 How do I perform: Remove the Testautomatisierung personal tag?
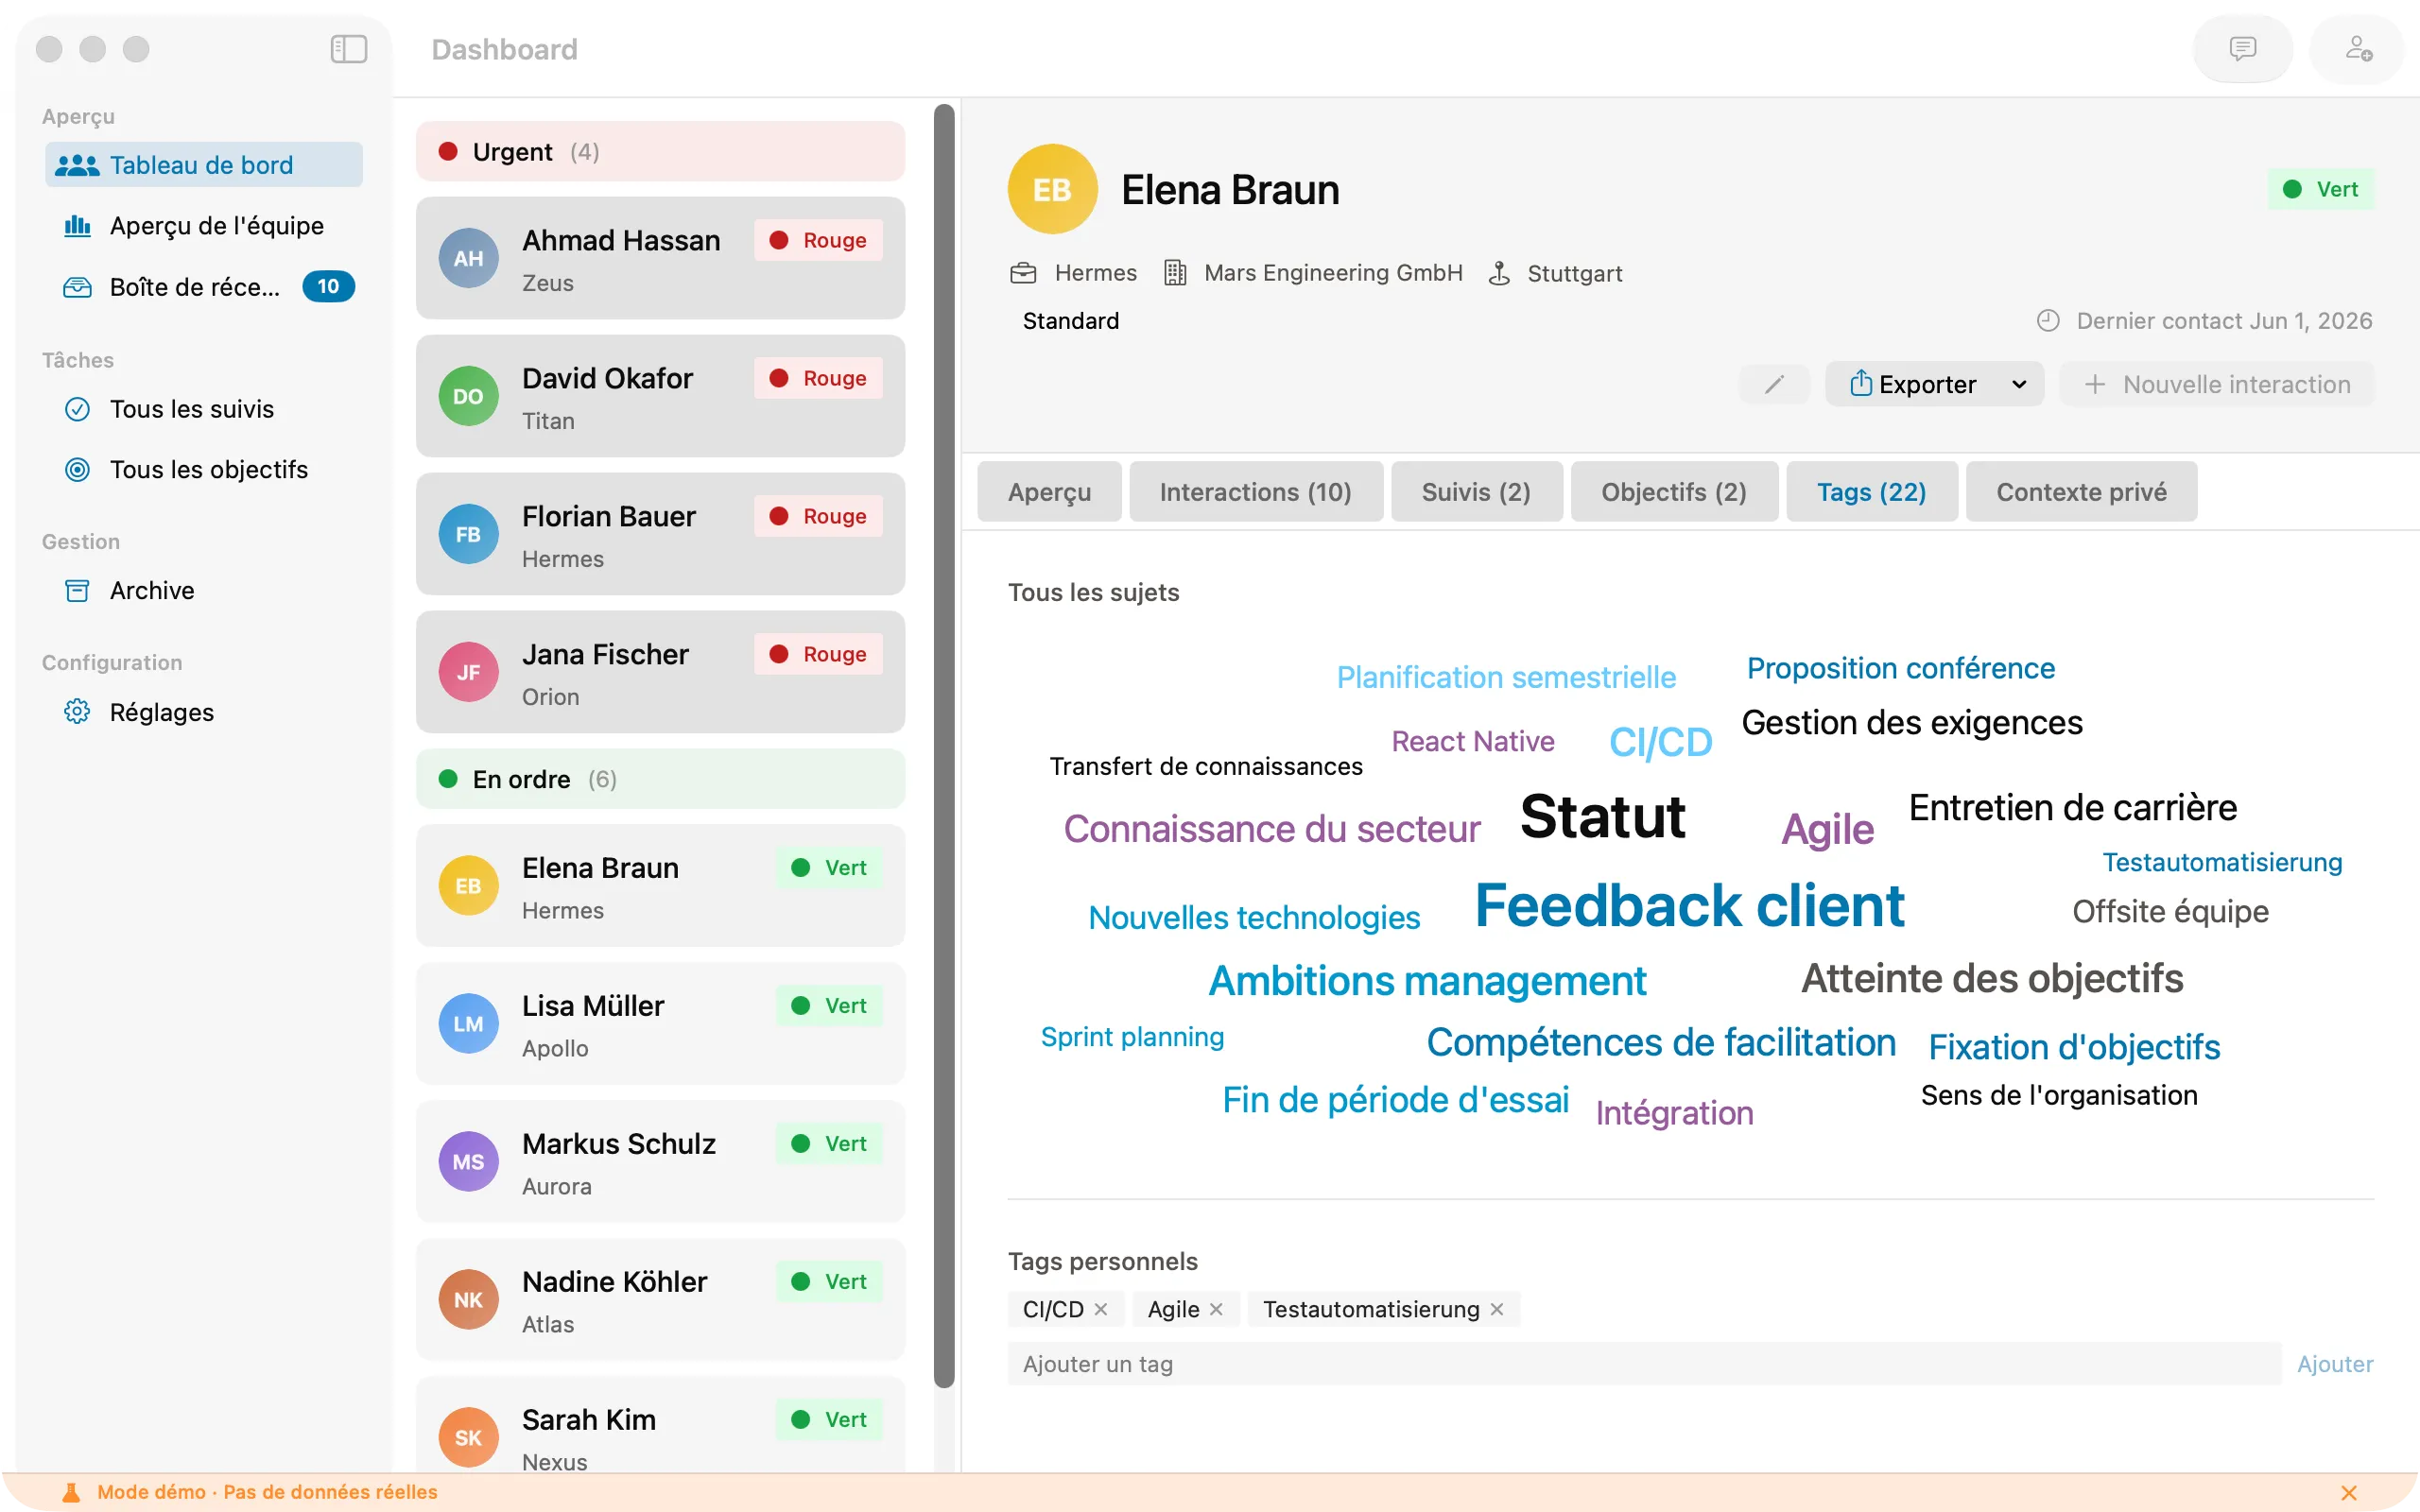click(1497, 1309)
